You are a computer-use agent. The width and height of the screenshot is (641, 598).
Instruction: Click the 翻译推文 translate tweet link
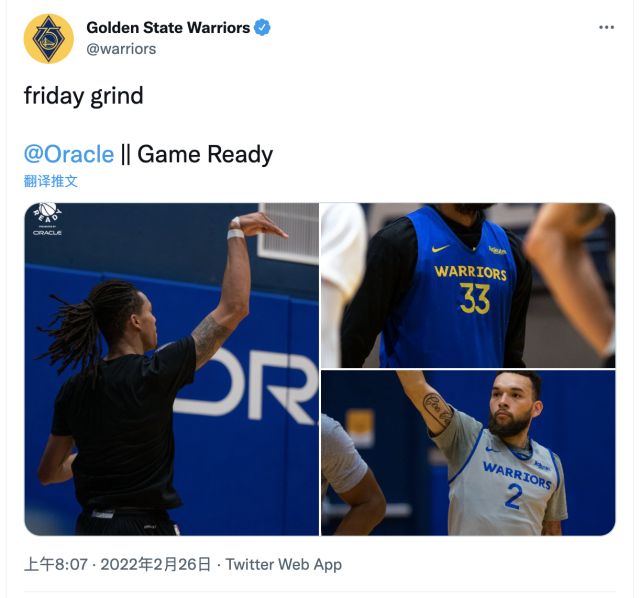tap(51, 181)
